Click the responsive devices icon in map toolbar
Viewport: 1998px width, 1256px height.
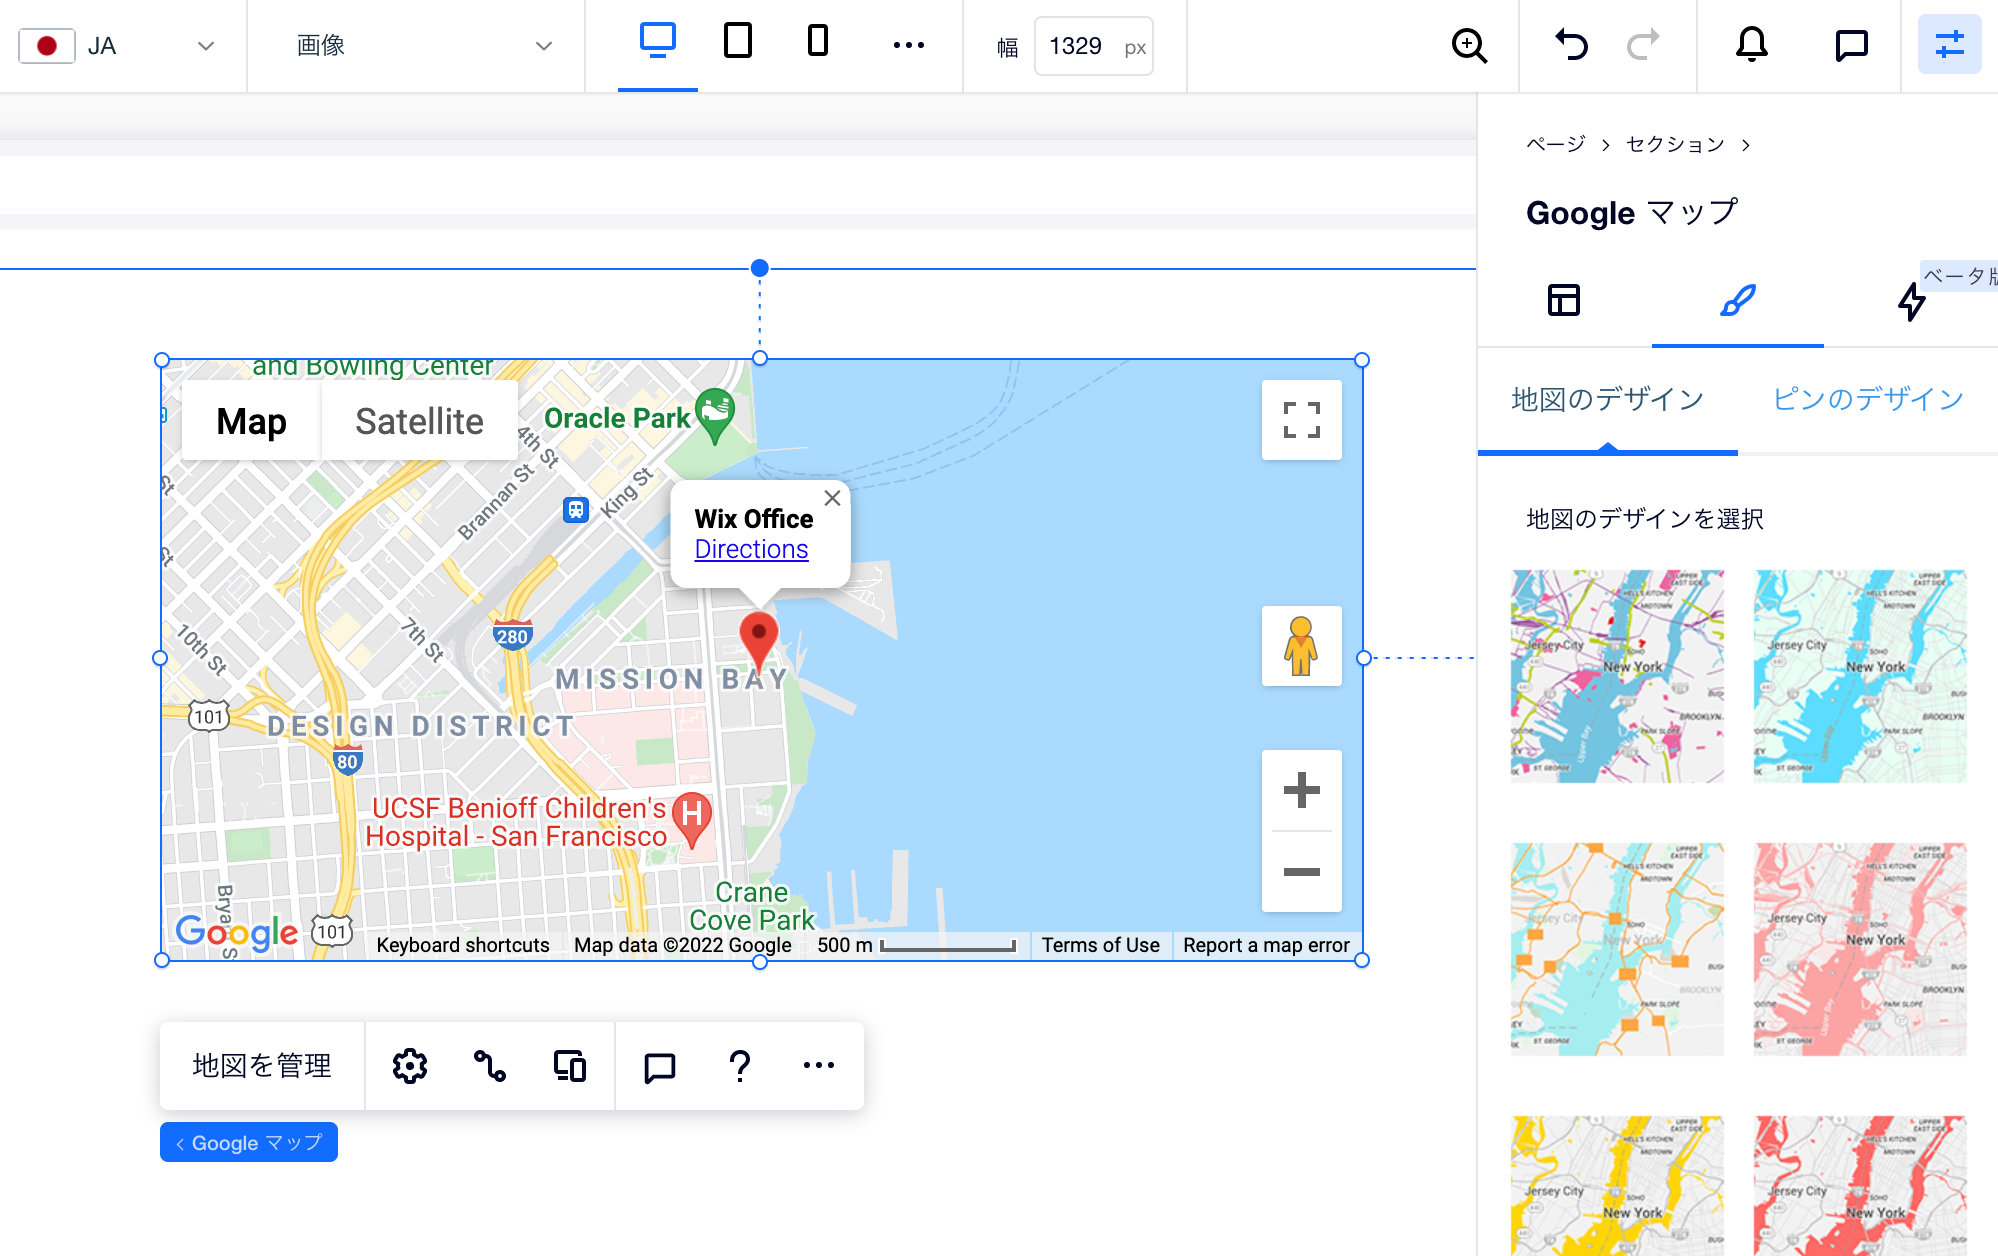pos(570,1066)
